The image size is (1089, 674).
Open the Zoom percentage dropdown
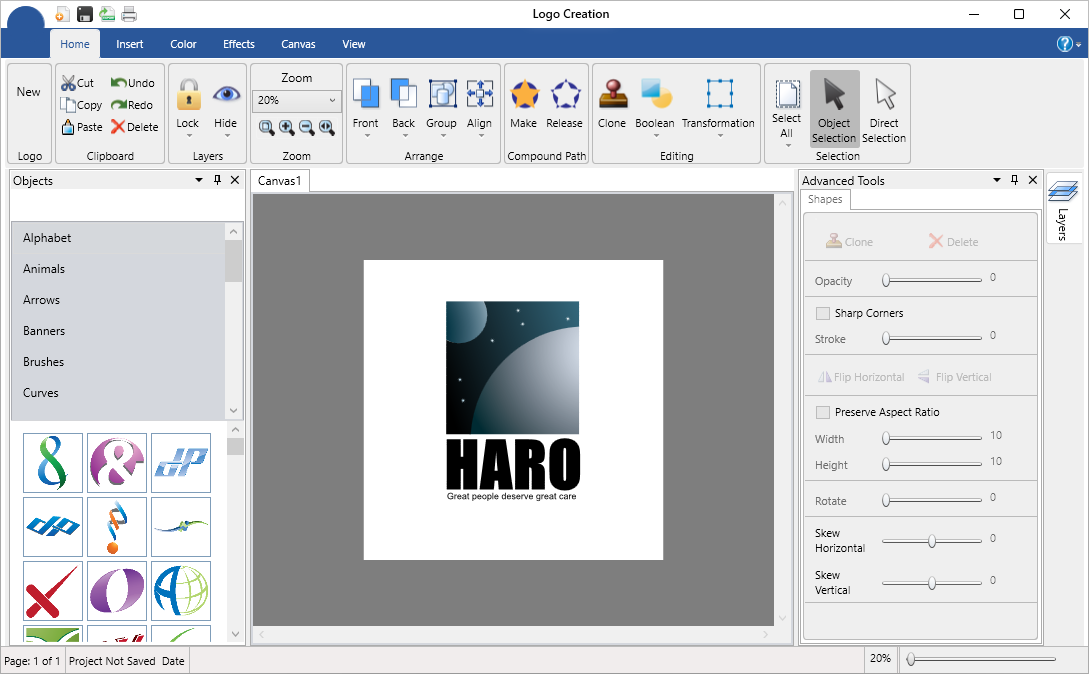pyautogui.click(x=332, y=101)
